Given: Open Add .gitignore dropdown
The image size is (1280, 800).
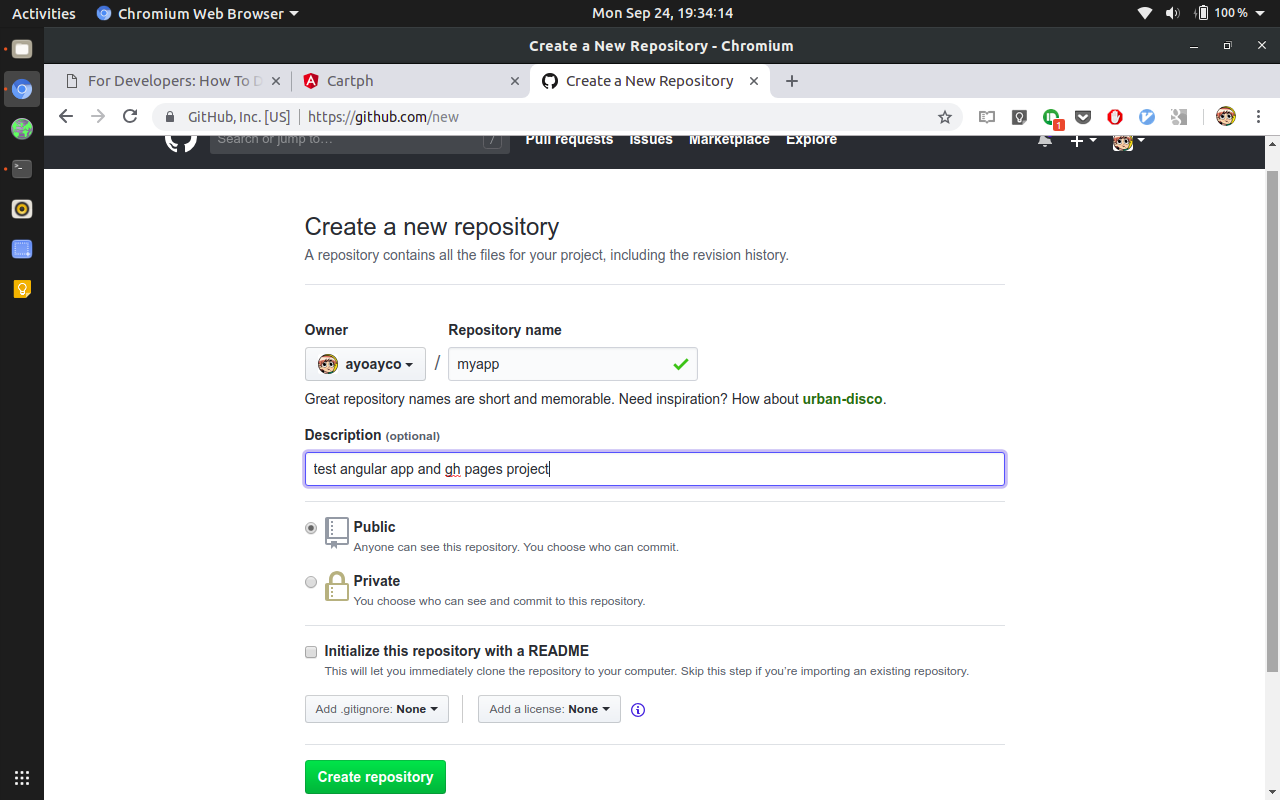Looking at the screenshot, I should tap(376, 709).
